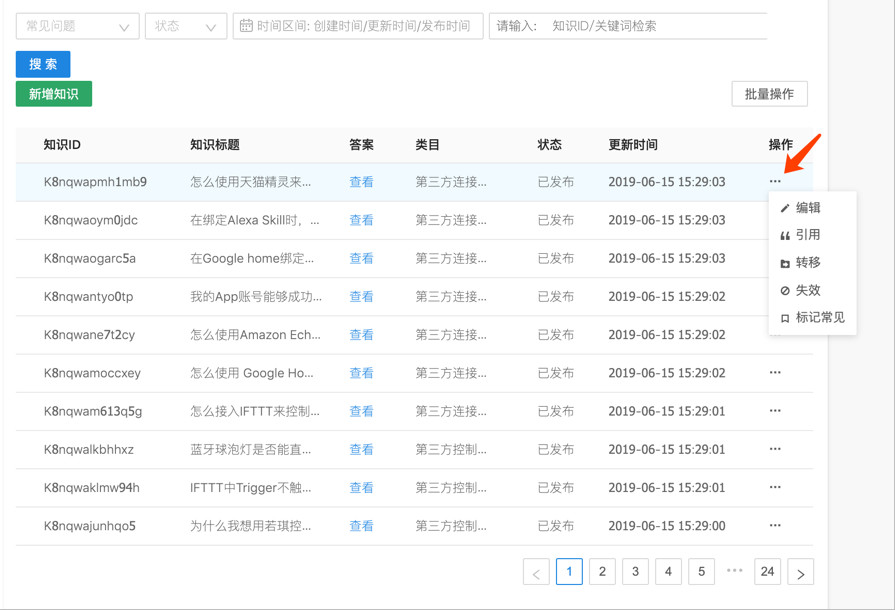Click the green 新增知识 button

tap(54, 94)
